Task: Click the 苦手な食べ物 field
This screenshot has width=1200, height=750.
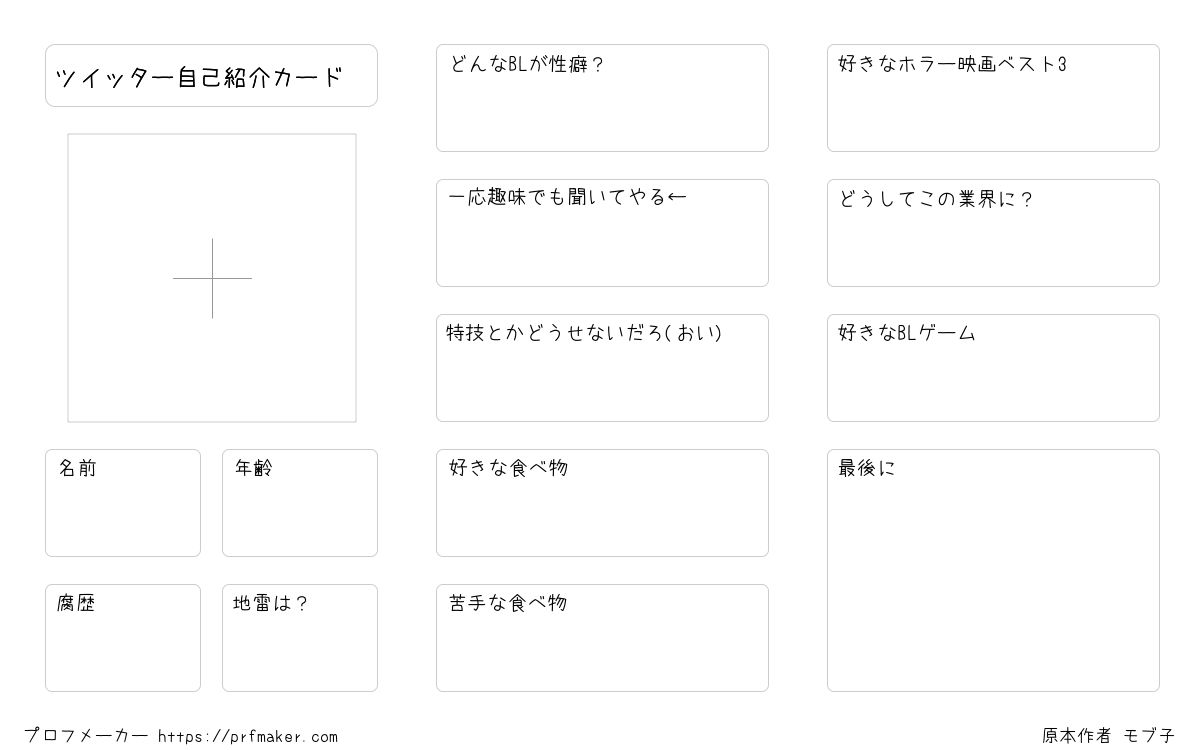Action: [602, 638]
